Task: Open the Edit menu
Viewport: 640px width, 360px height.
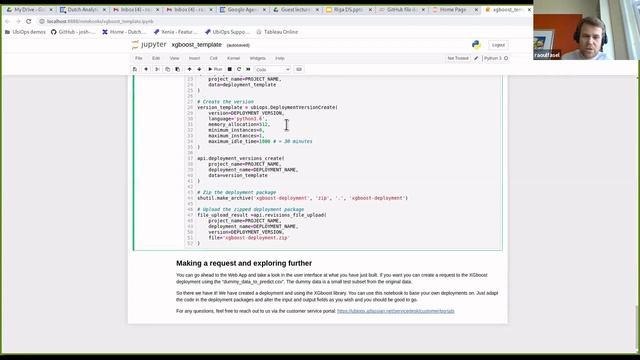Action: click(156, 58)
